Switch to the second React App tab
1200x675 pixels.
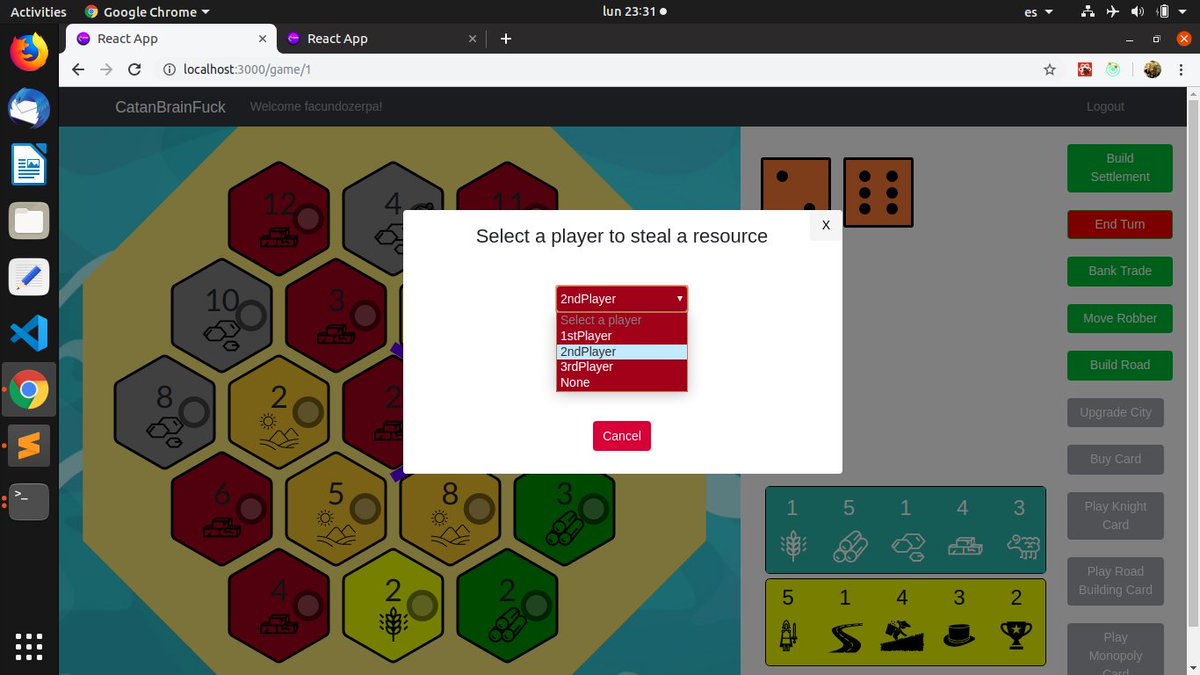pyautogui.click(x=381, y=38)
